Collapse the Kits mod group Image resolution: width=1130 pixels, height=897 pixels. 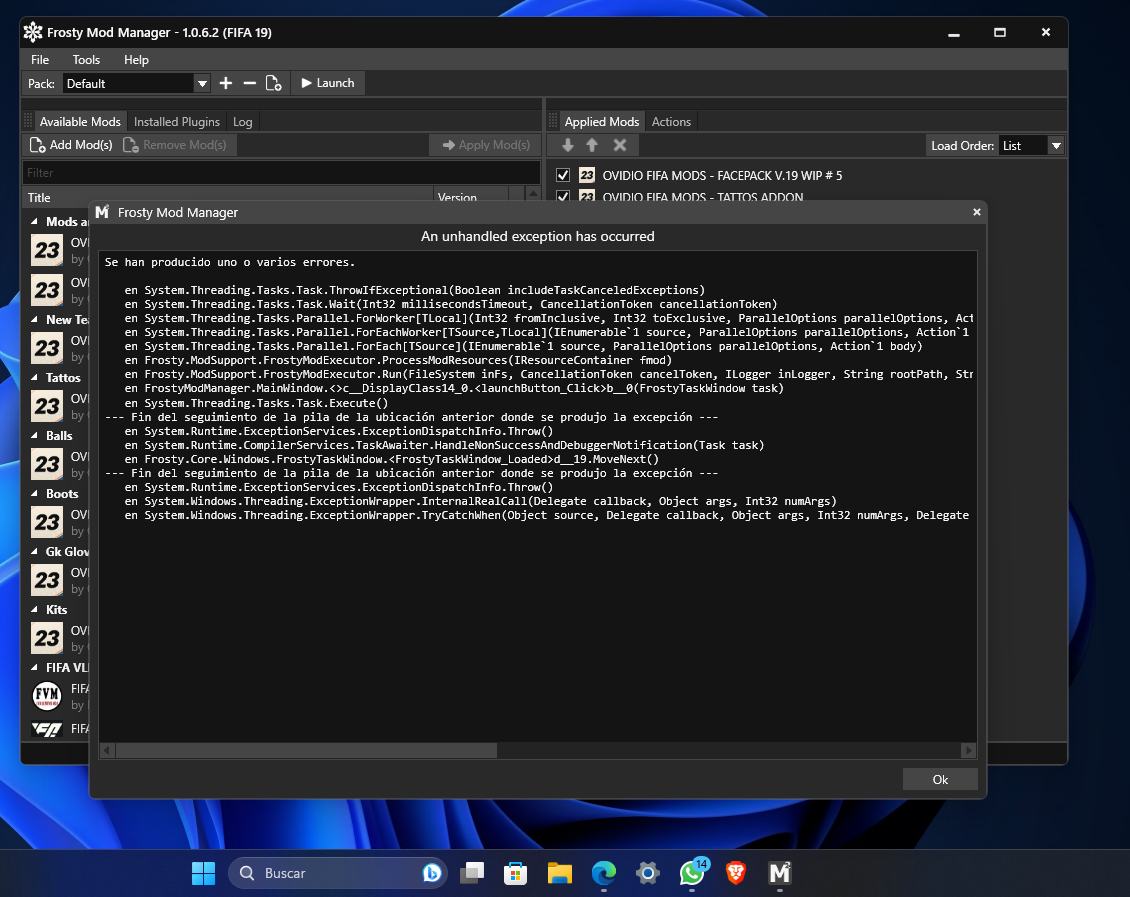point(35,610)
